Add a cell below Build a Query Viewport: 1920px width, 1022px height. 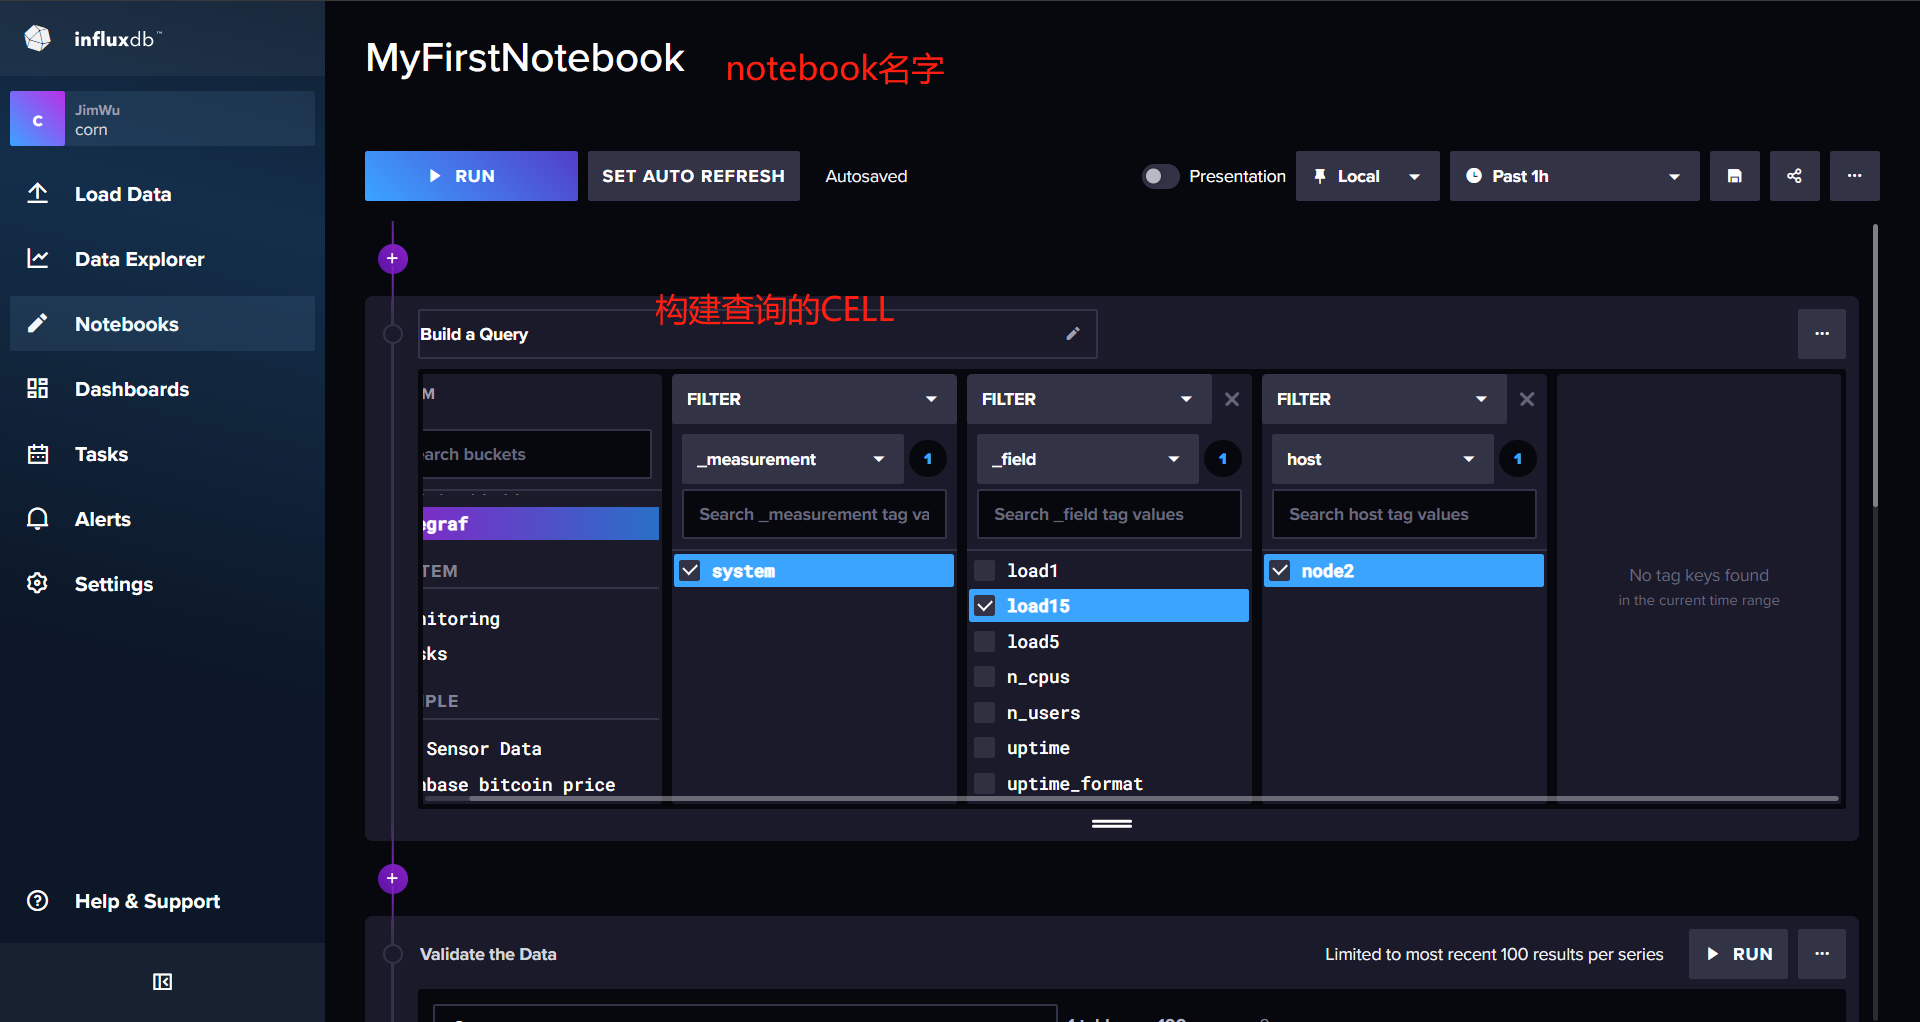click(393, 879)
